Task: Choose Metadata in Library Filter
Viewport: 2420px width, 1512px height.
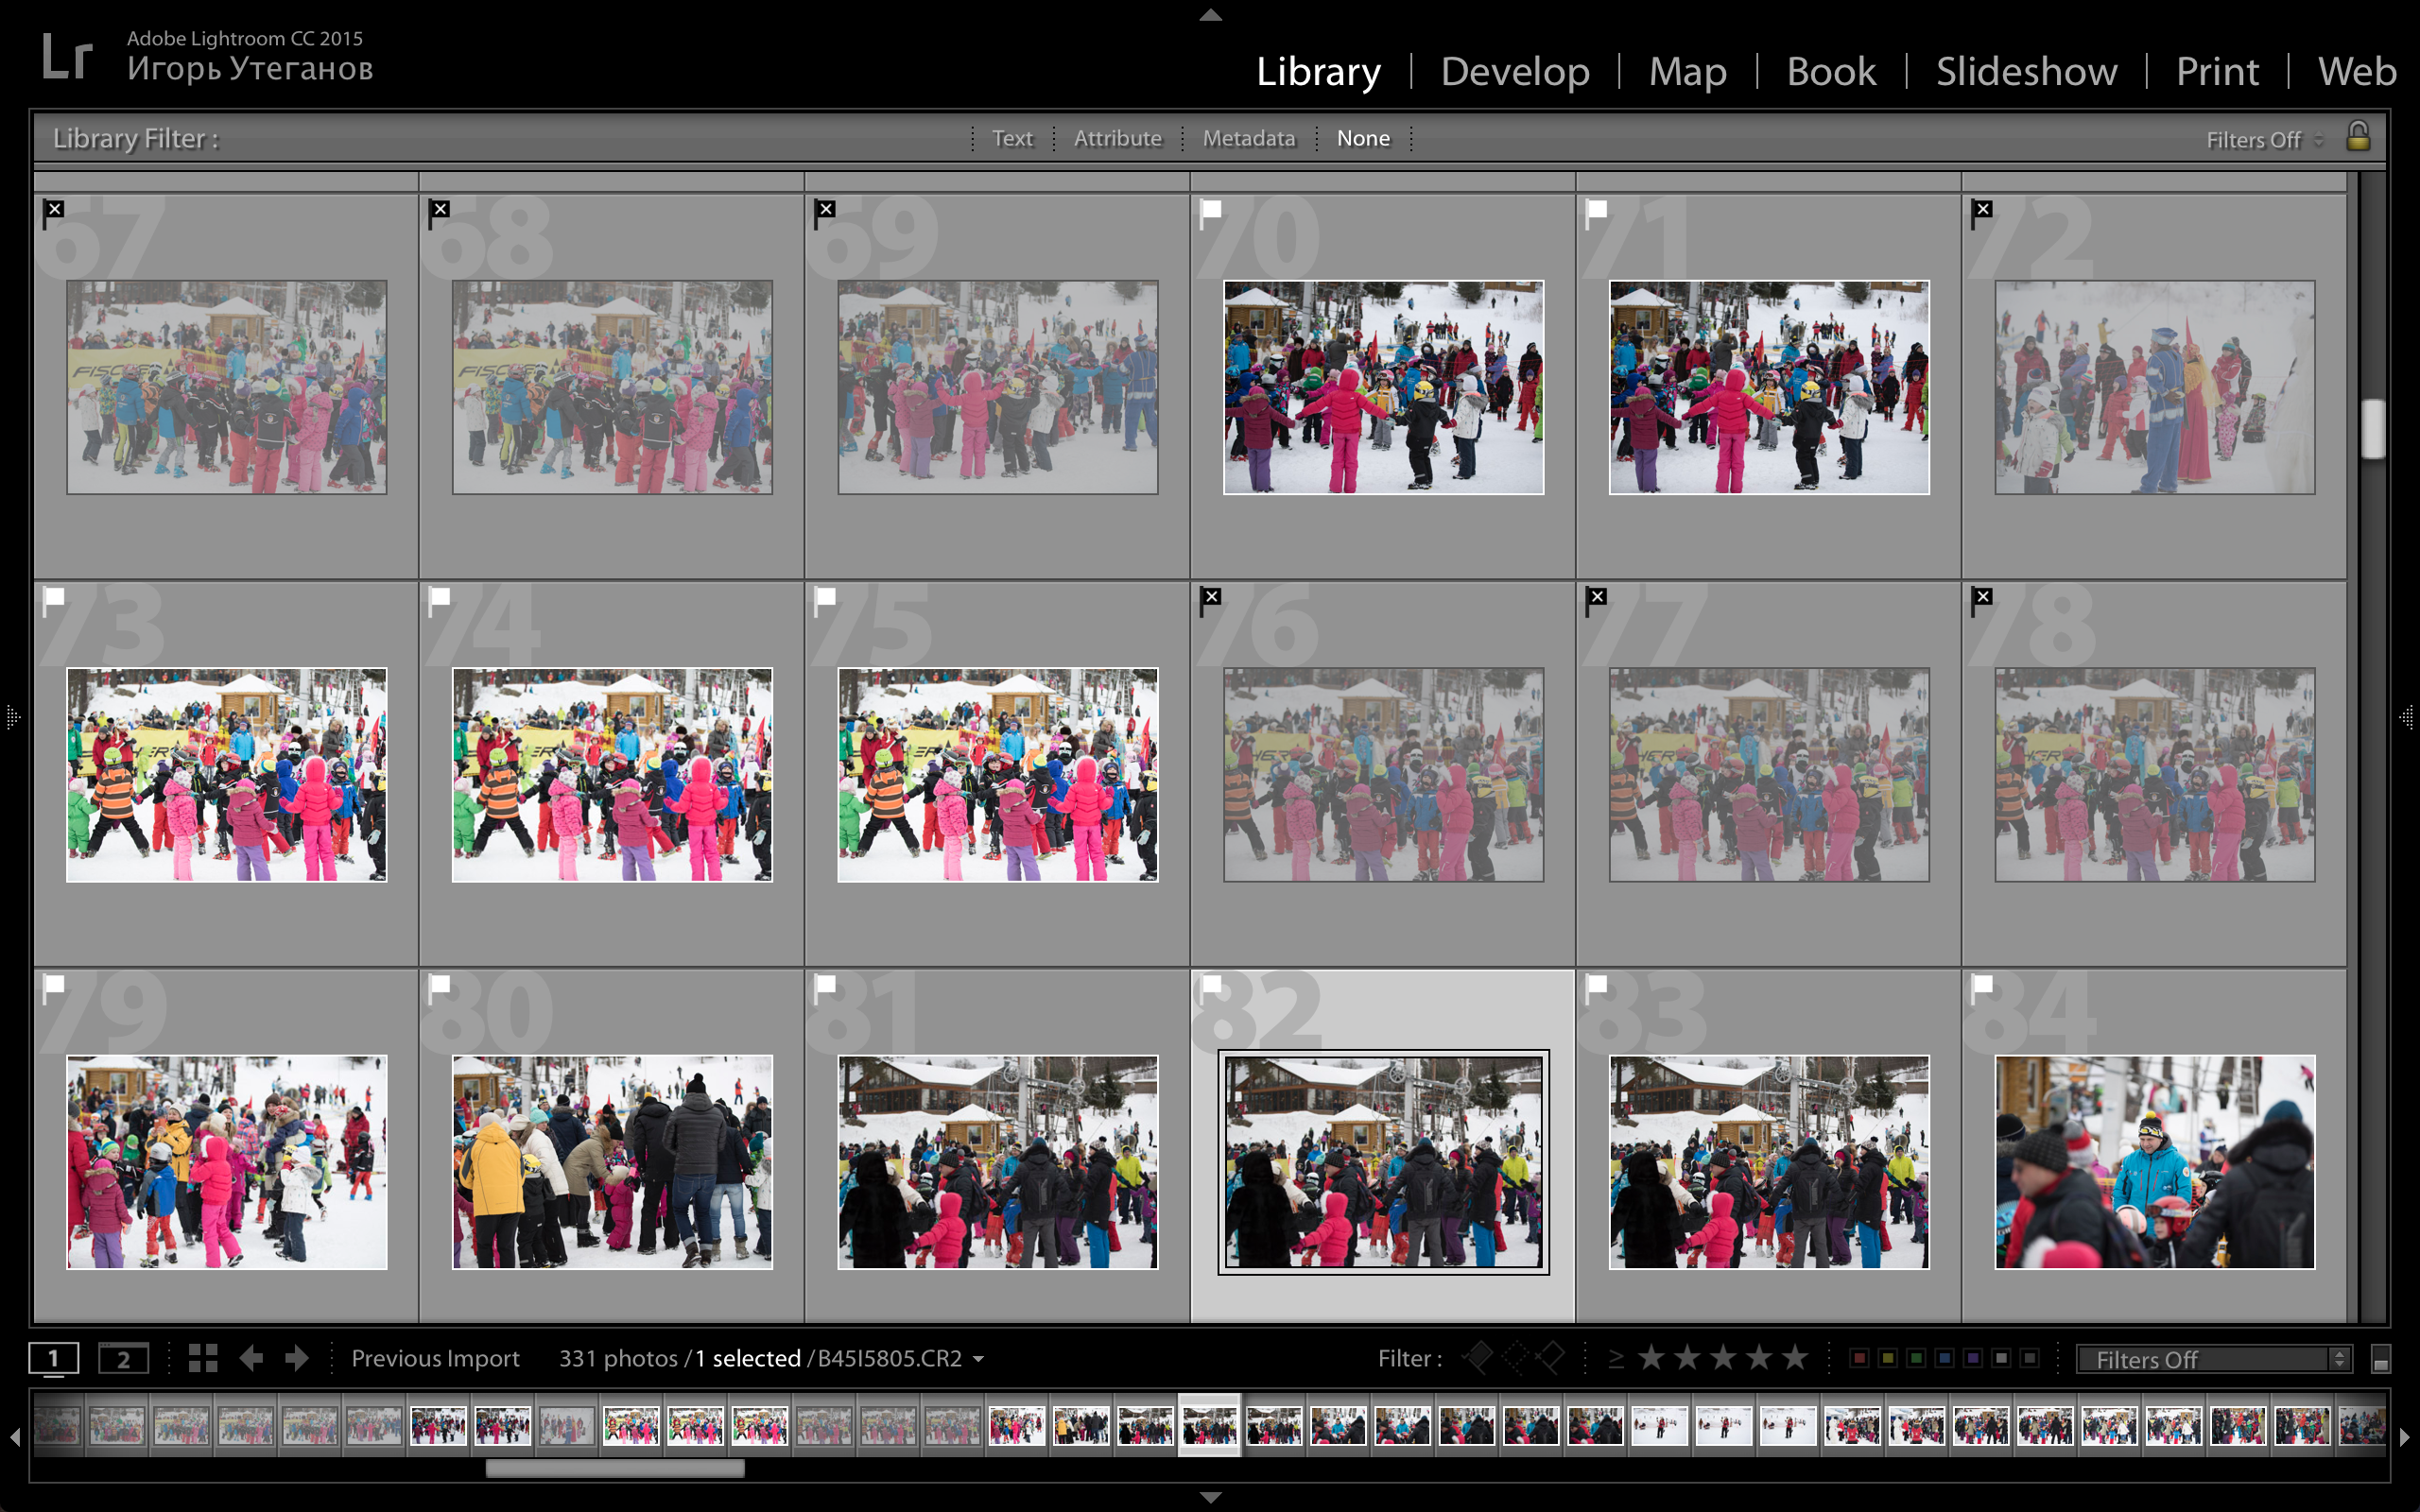Action: [x=1248, y=138]
